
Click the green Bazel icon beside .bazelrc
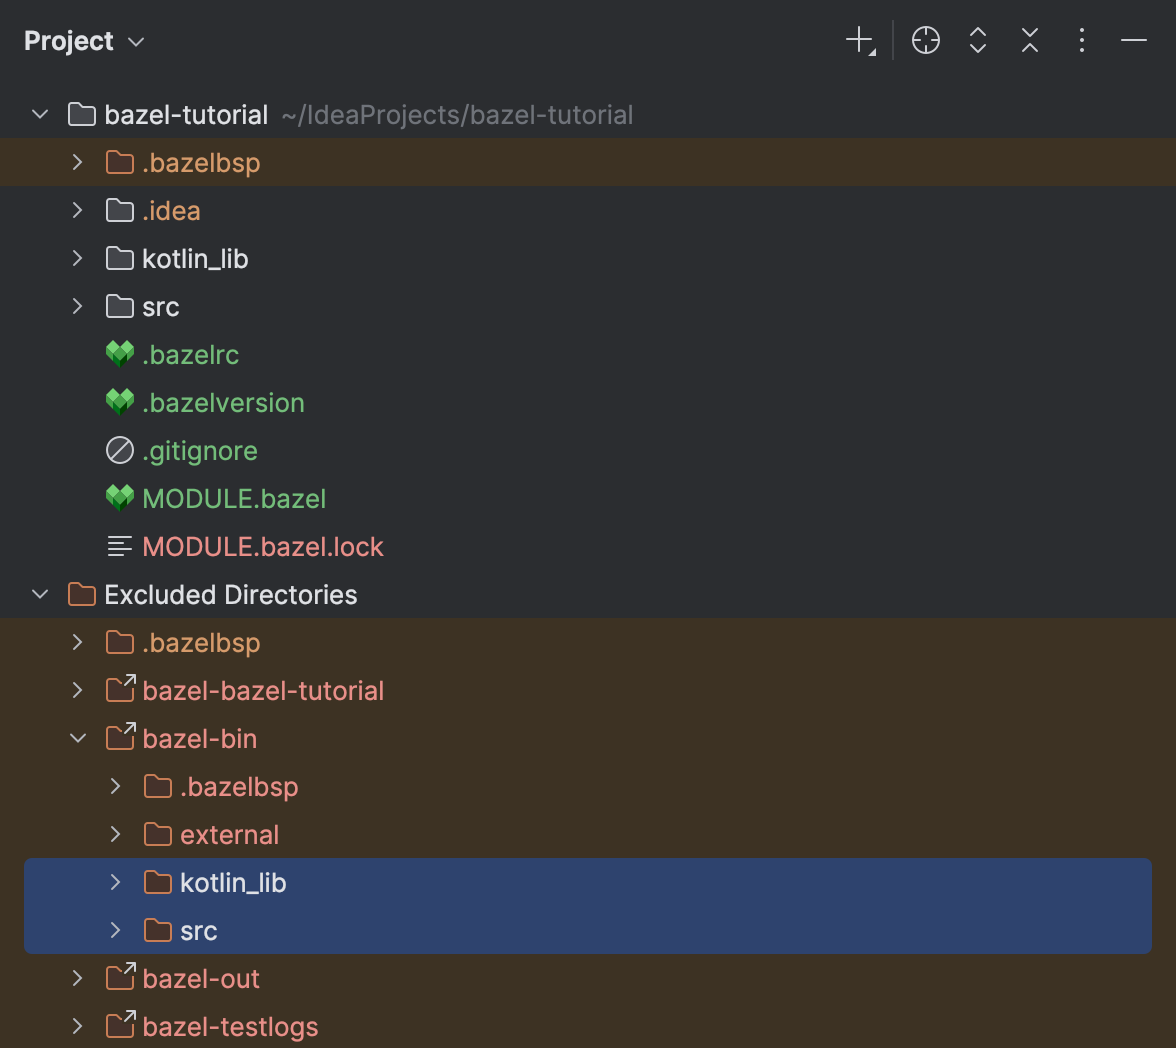119,354
